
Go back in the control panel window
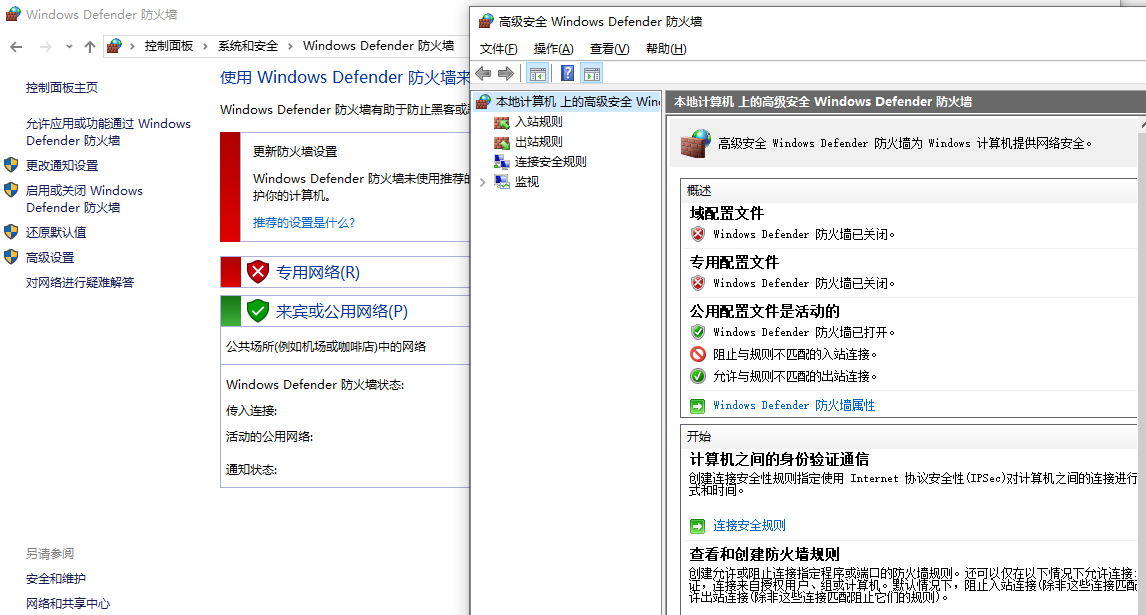16,47
